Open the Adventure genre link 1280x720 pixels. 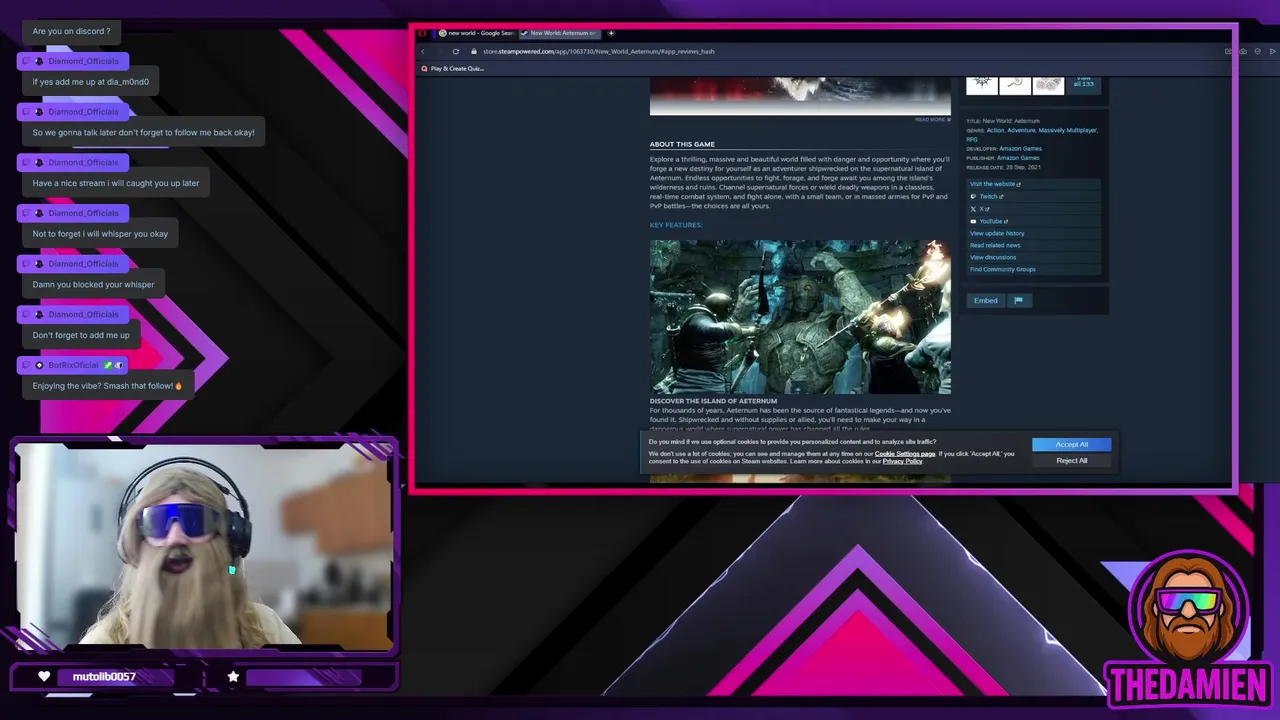(x=1021, y=130)
